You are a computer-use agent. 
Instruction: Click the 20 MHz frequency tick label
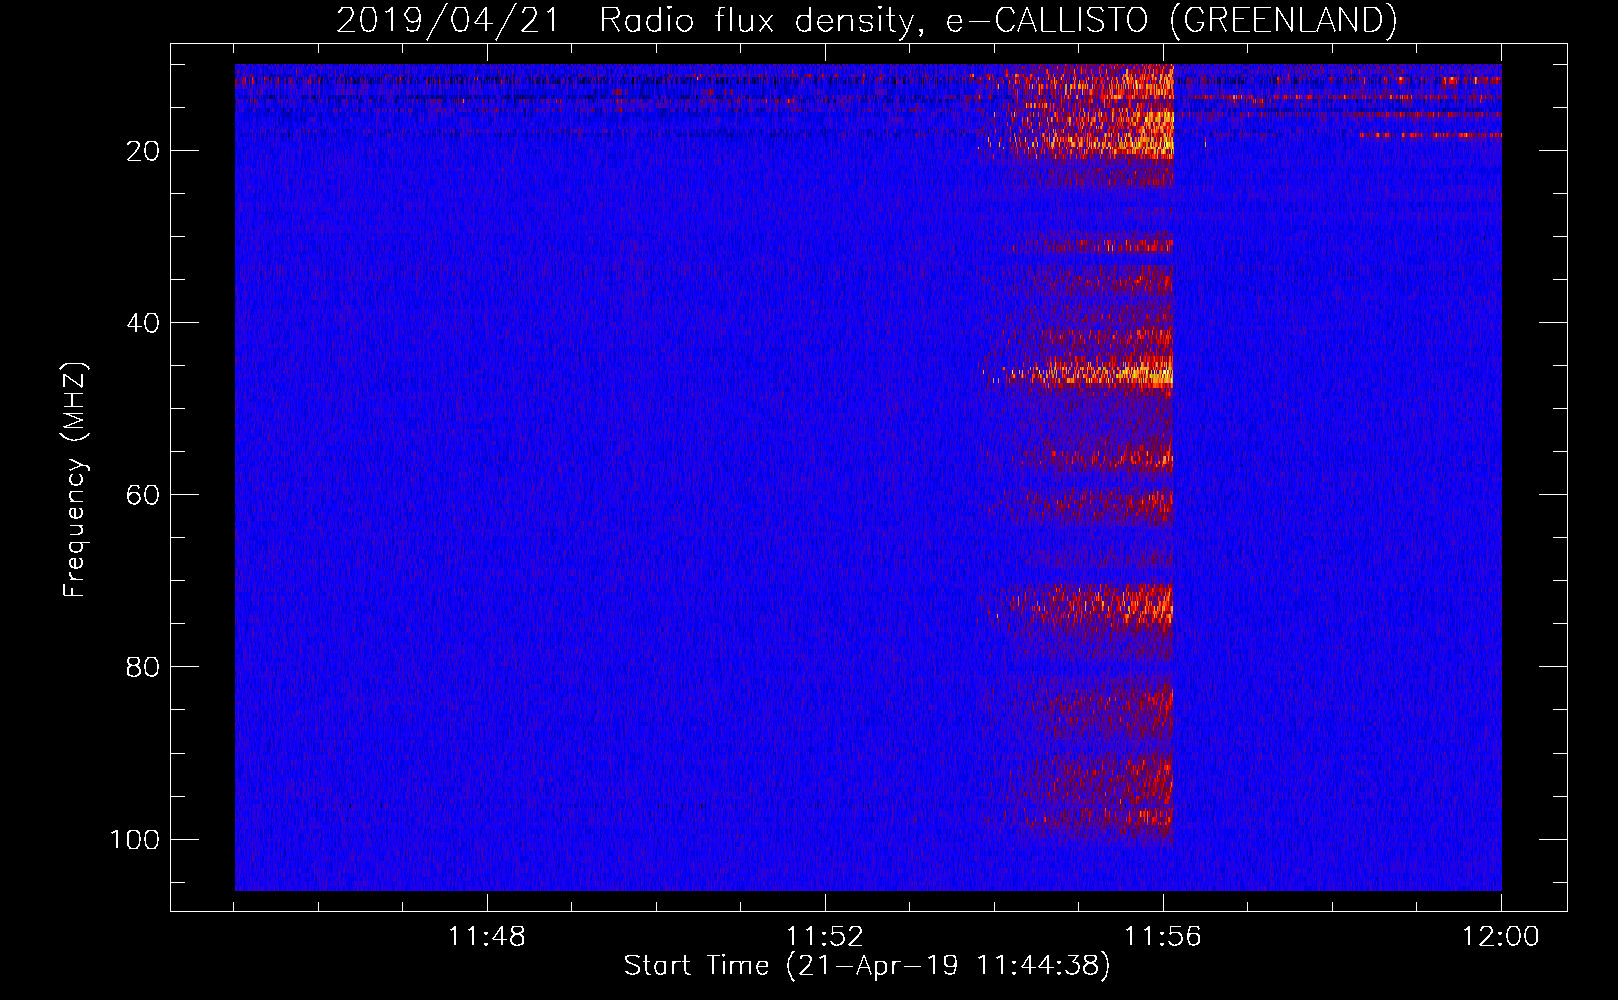point(143,151)
